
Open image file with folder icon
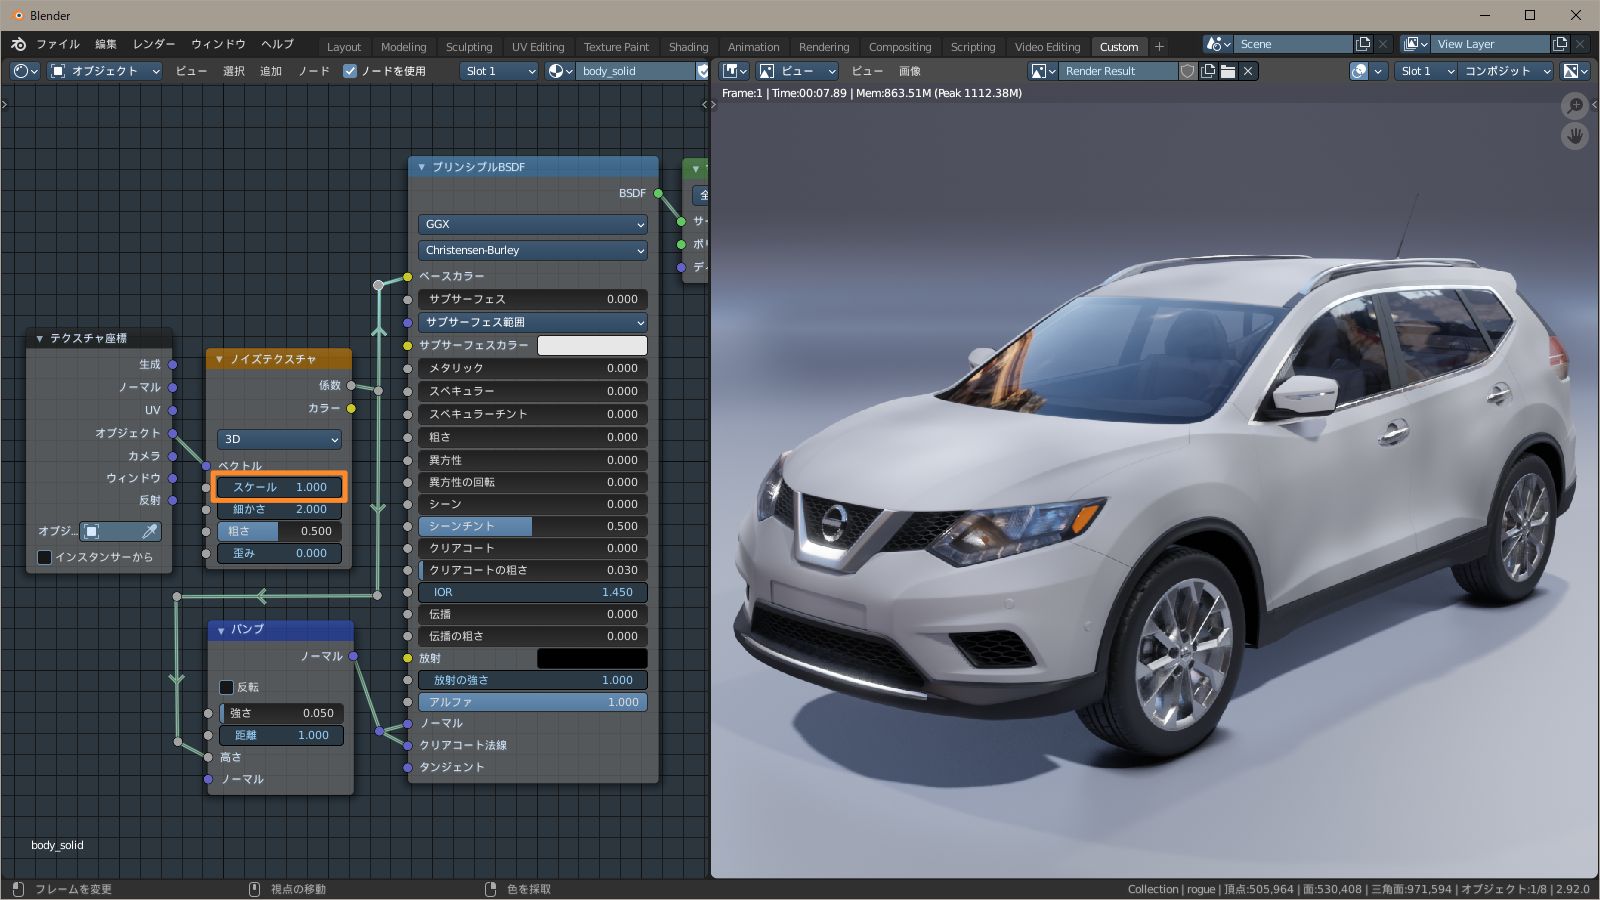coord(1228,71)
